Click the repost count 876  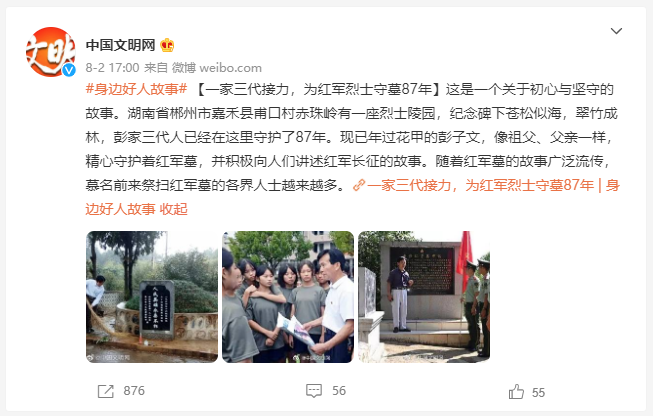134,391
